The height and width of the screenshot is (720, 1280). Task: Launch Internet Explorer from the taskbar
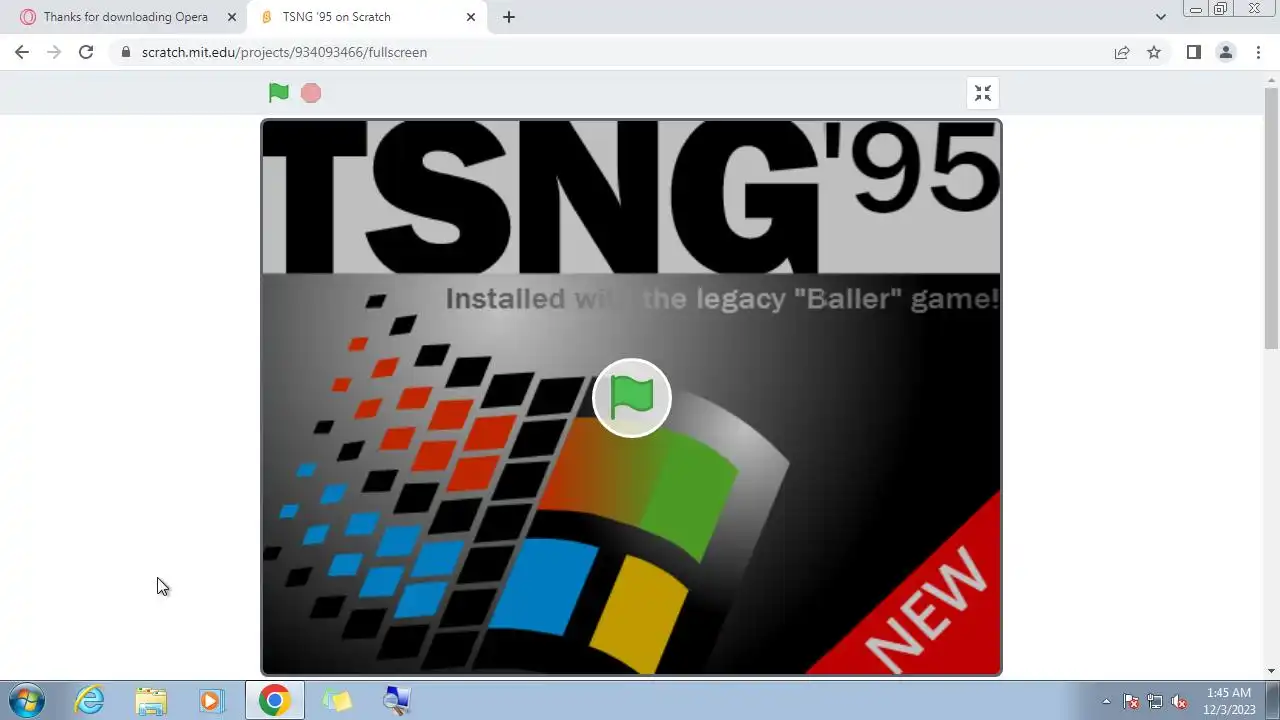click(90, 701)
